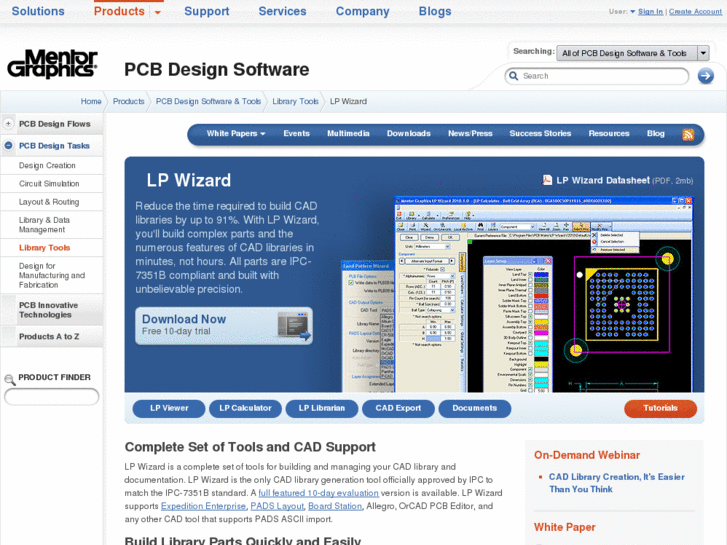This screenshot has height=545, width=727.
Task: Click the orange RSS feed icon
Action: [688, 135]
